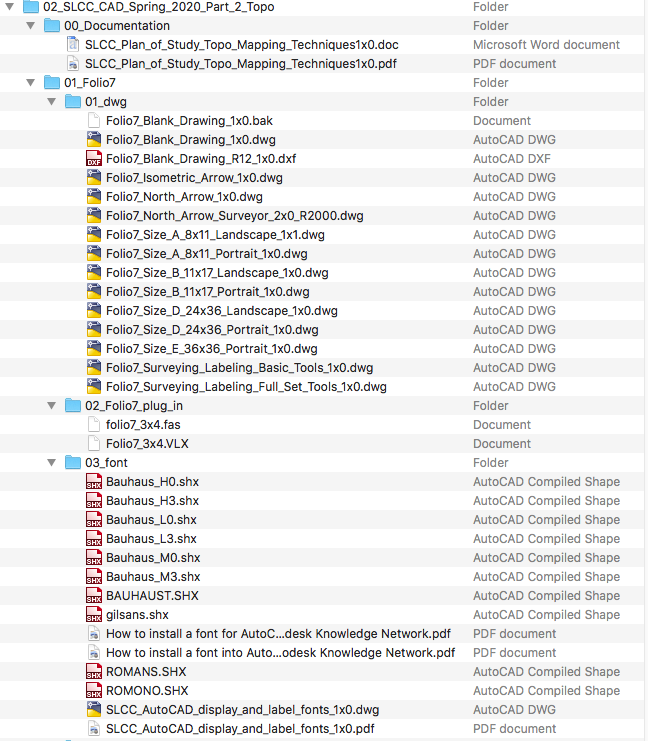Select file Folio7_Size_A_8x11_Portrait_1x0.dwg
The image size is (648, 741).
(x=207, y=254)
